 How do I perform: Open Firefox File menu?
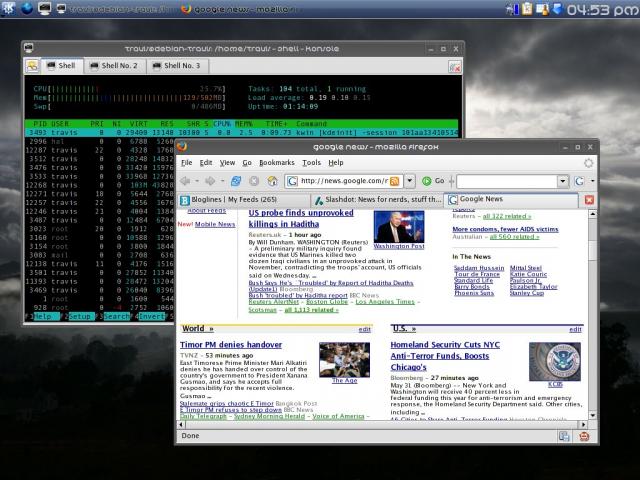[187, 162]
